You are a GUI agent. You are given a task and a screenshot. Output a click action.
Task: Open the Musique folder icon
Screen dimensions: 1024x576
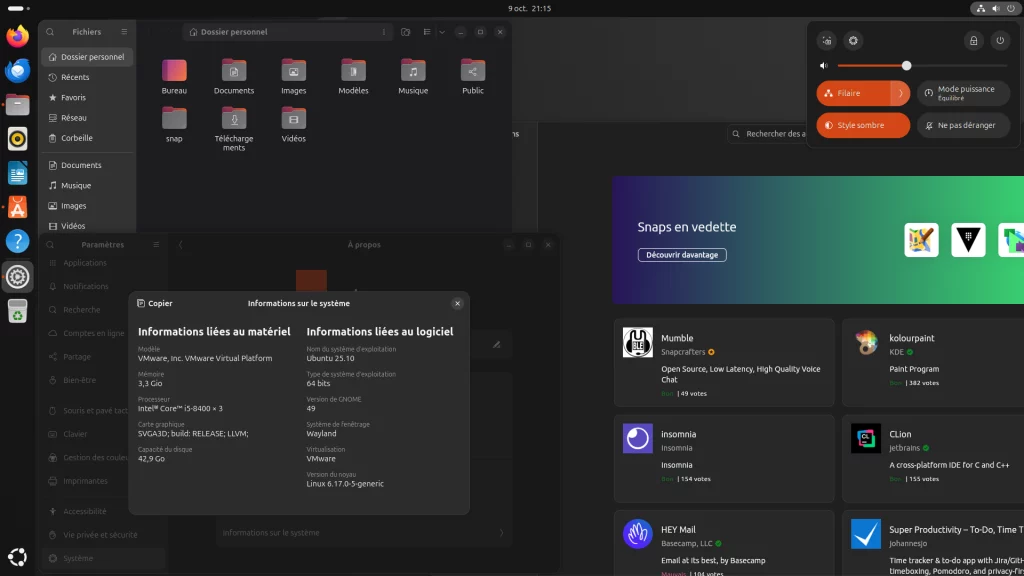pyautogui.click(x=413, y=71)
